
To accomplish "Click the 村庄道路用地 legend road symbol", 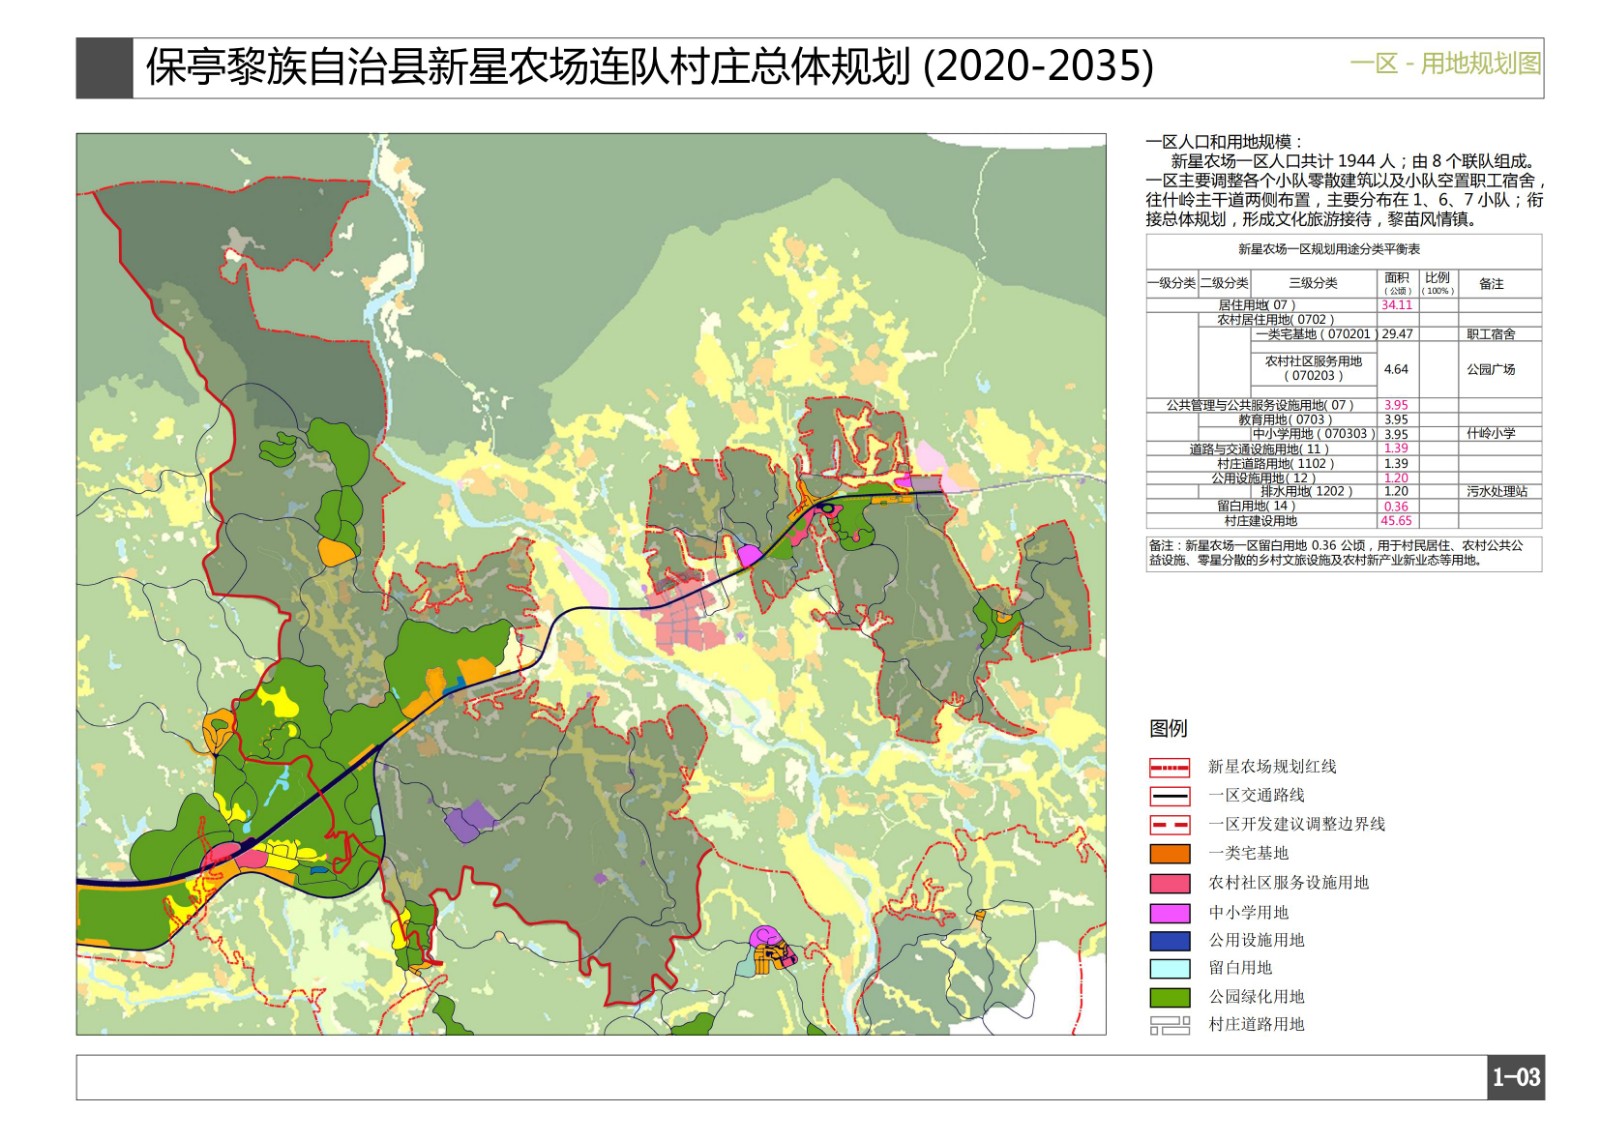I will tap(1169, 1025).
